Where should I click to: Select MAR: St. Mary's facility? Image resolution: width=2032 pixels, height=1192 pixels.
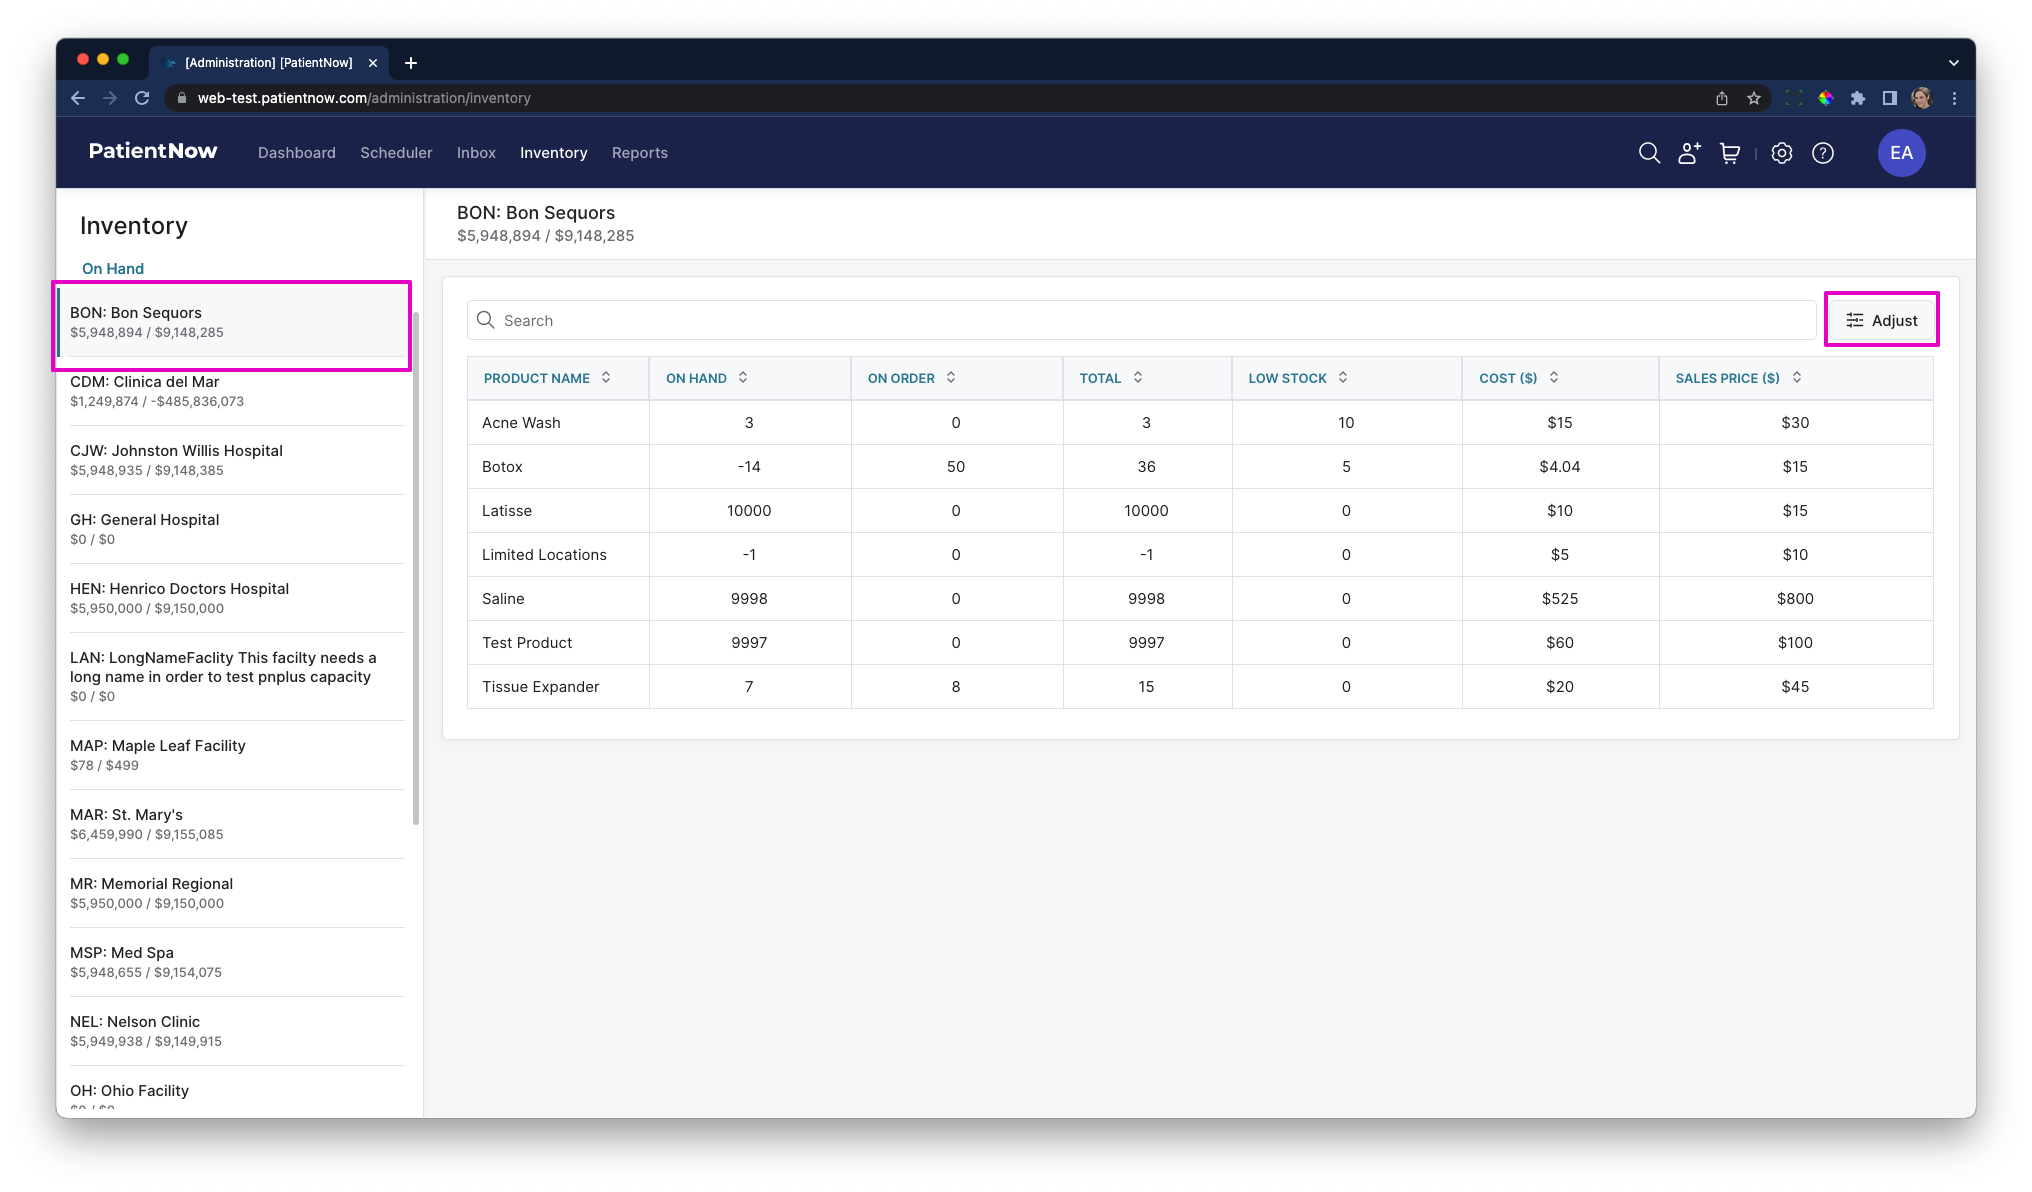237,824
